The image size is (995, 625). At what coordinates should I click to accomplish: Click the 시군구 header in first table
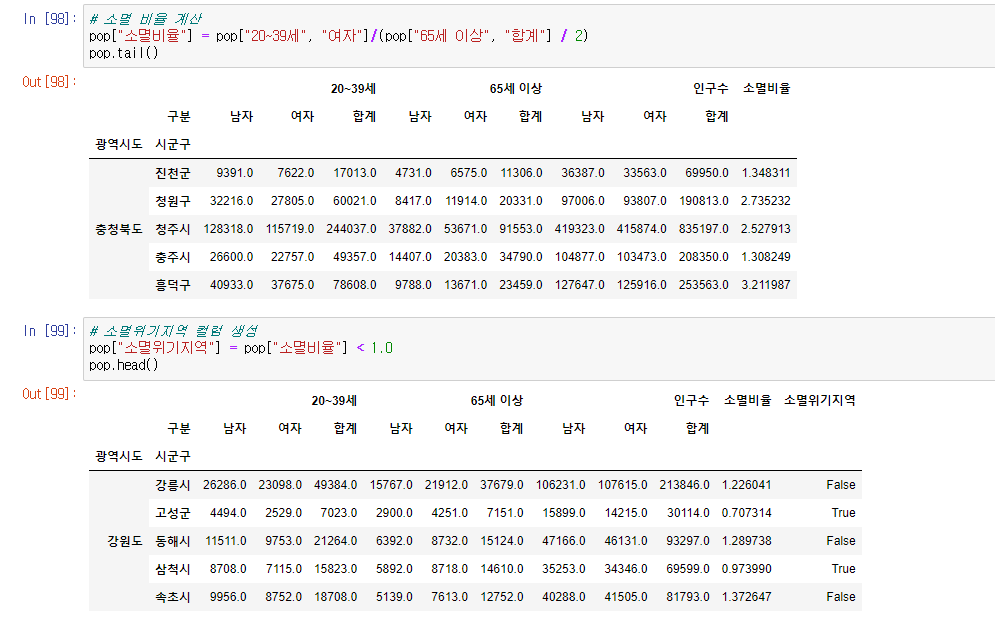click(173, 145)
